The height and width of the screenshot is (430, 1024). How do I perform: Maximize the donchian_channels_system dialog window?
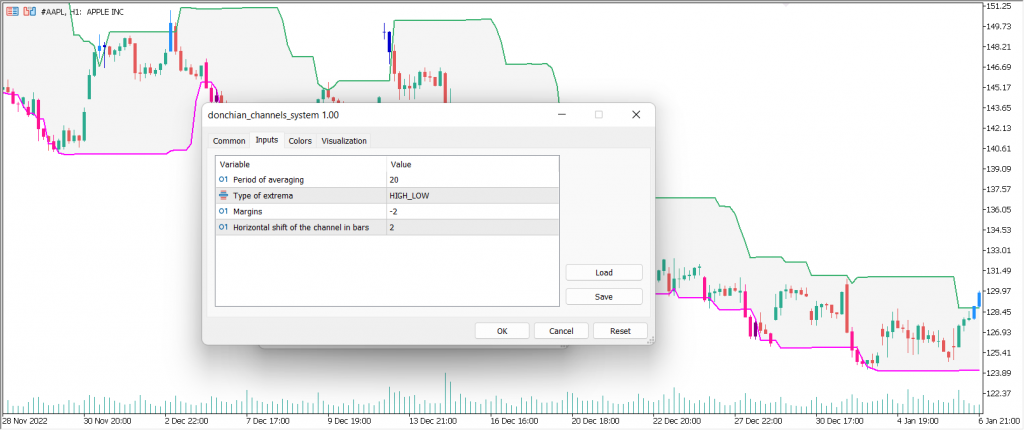click(x=598, y=115)
